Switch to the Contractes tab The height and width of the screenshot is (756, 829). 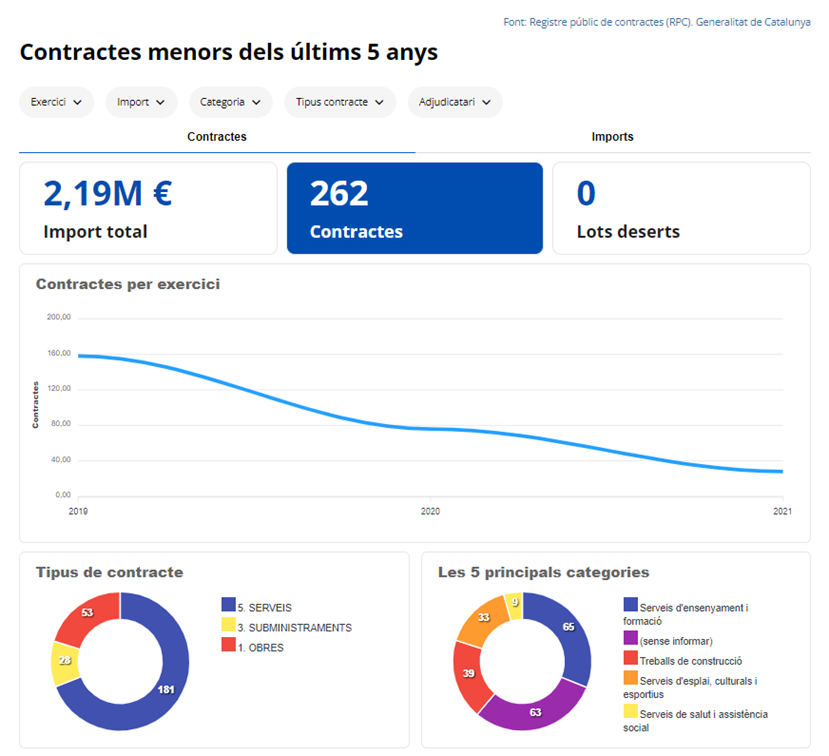[217, 137]
